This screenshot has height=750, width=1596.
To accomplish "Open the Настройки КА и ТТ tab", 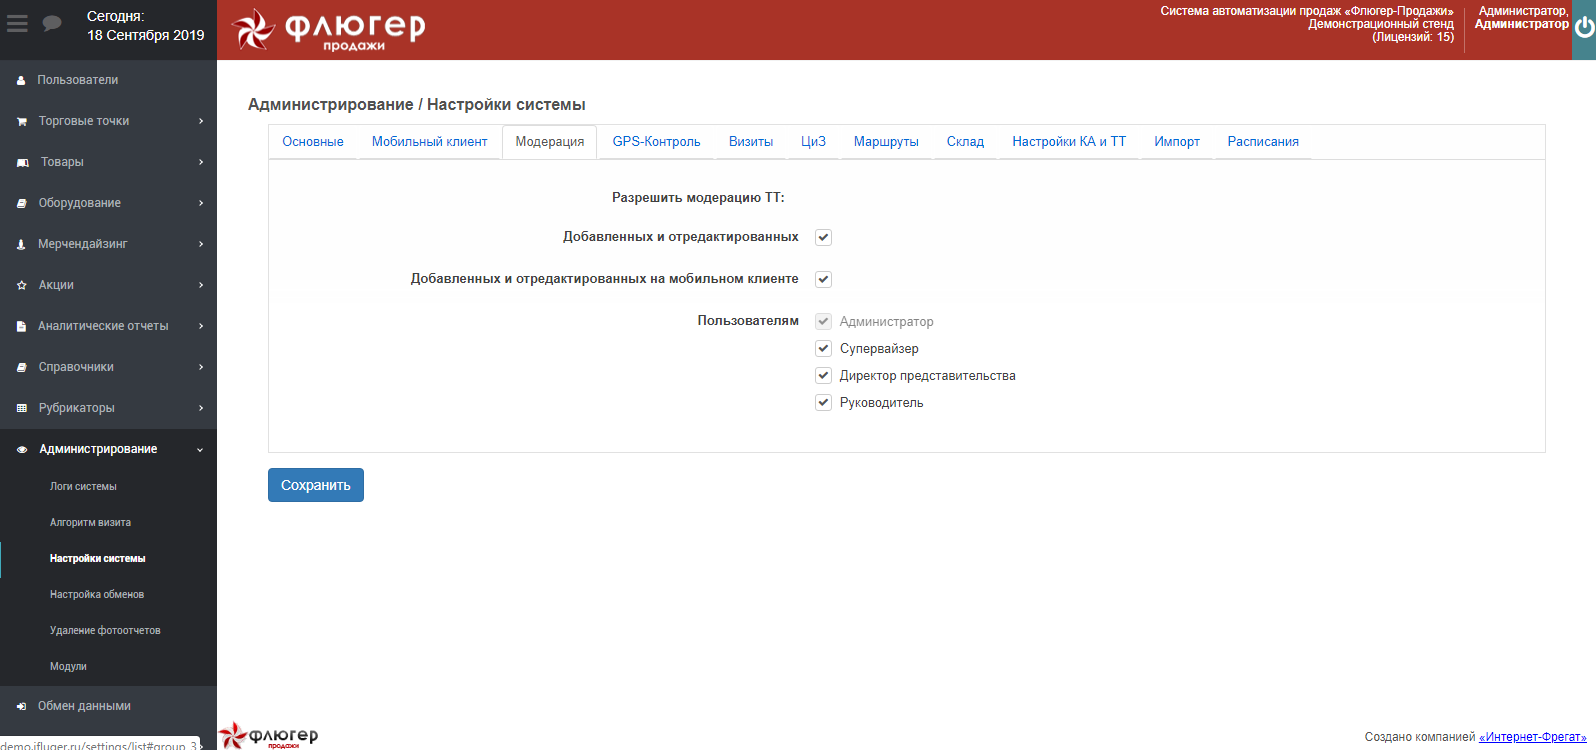I will pos(1069,142).
